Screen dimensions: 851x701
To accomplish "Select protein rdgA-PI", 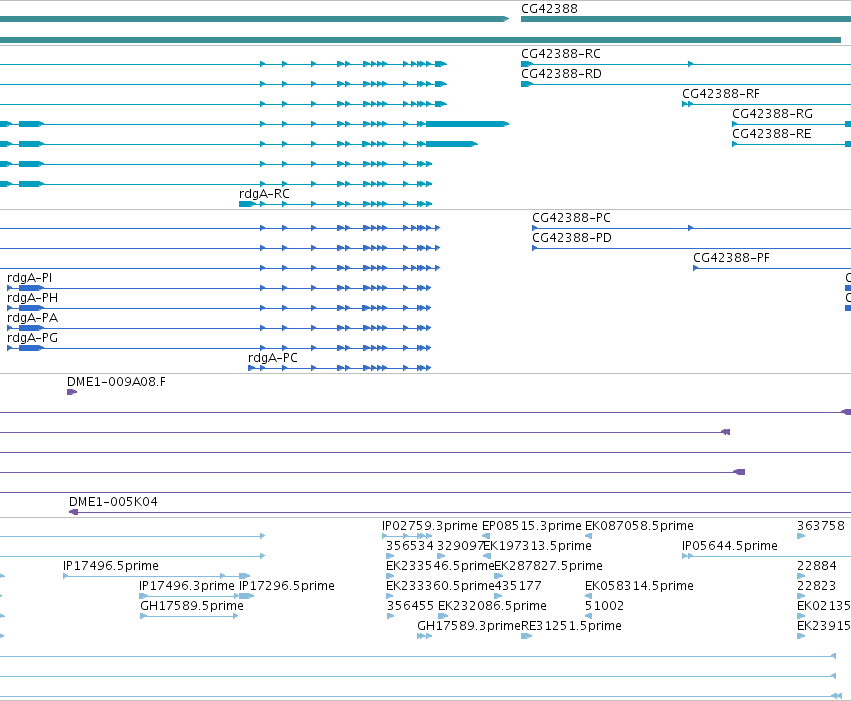I will click(x=29, y=278).
